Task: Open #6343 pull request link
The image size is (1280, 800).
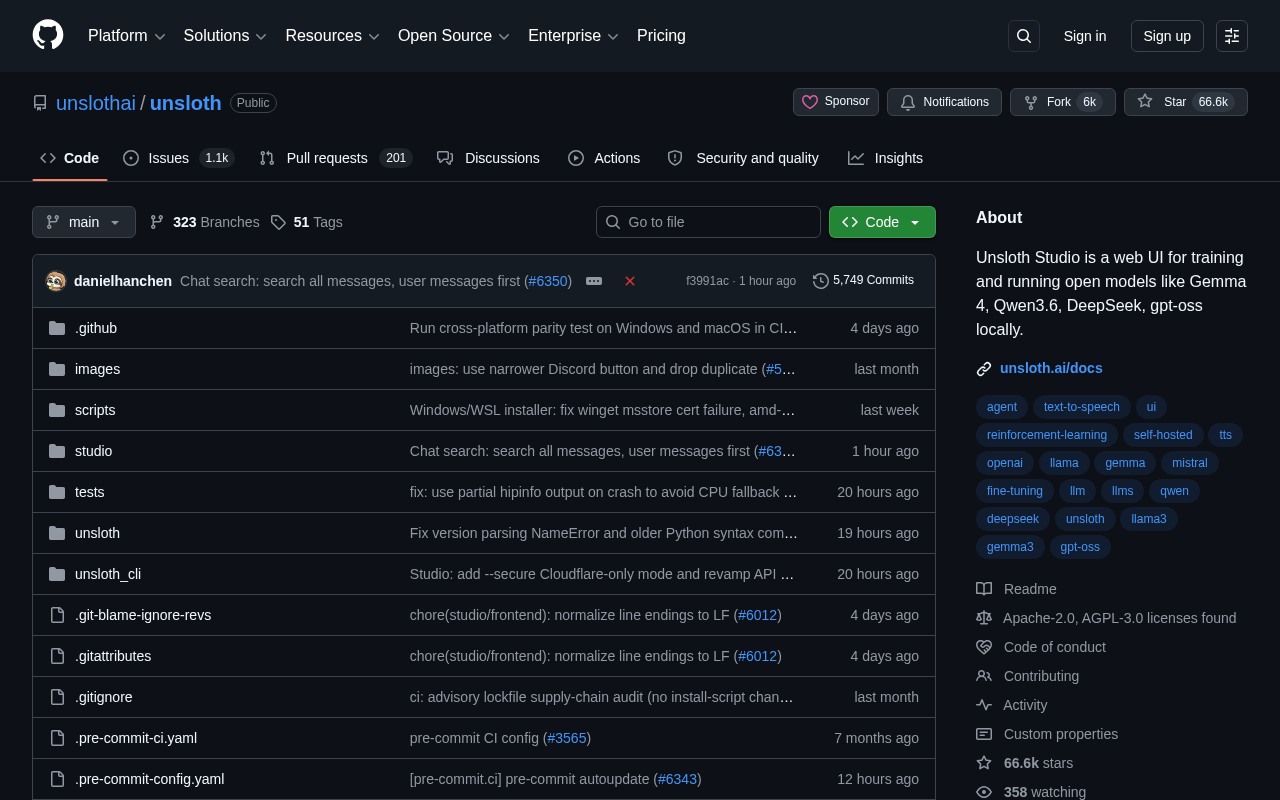Action: tap(678, 779)
